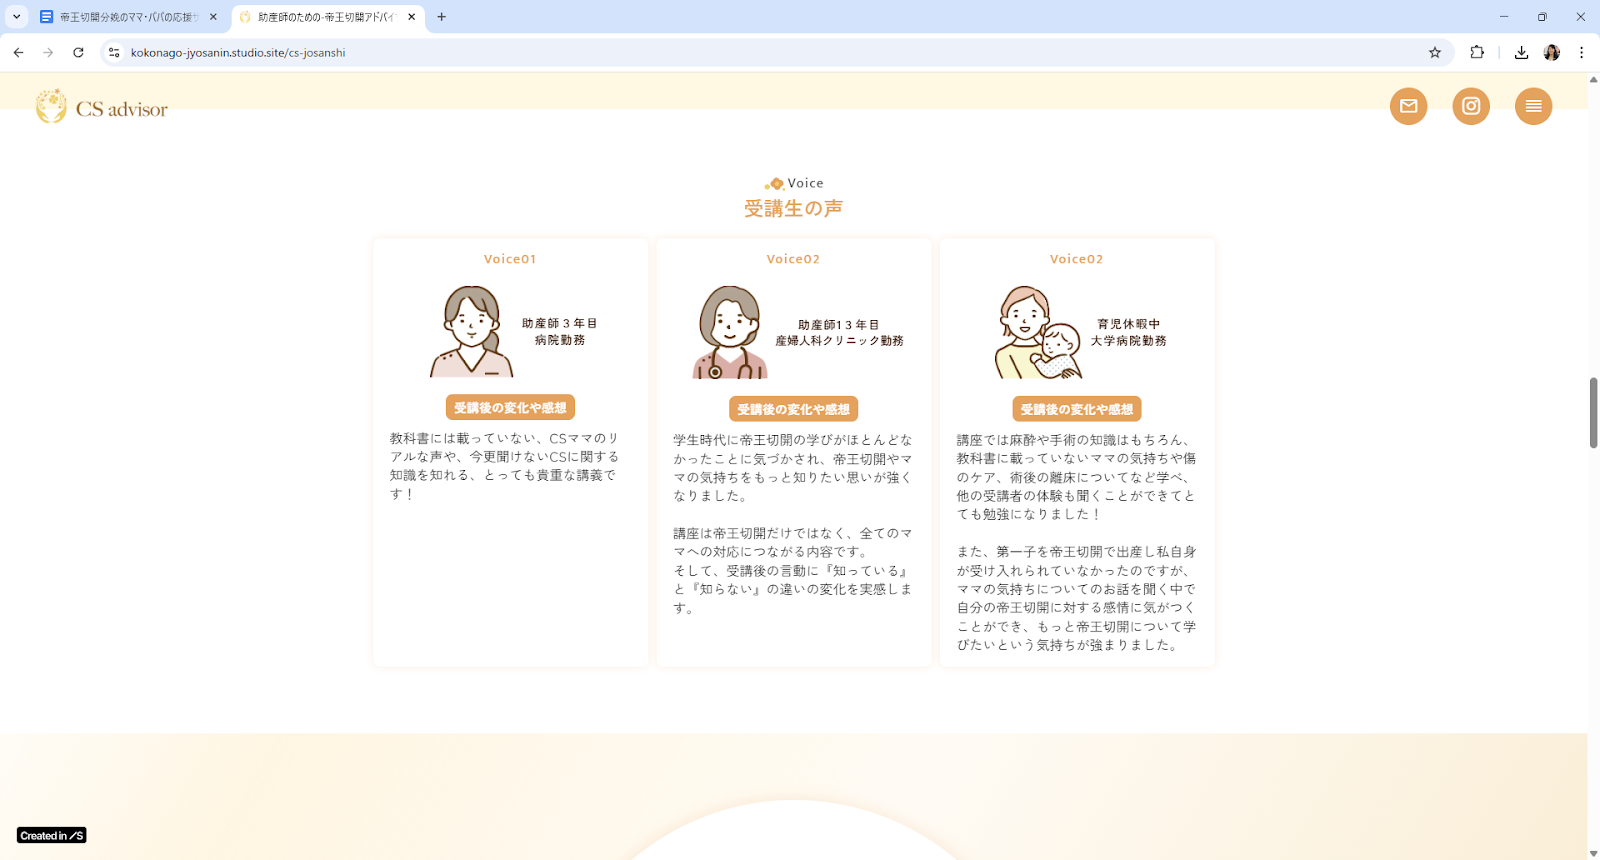Screen dimensions: 1600x860
Task: Click 受講後の変化や感想 label under 育児休暇中 card
Action: (x=1077, y=409)
